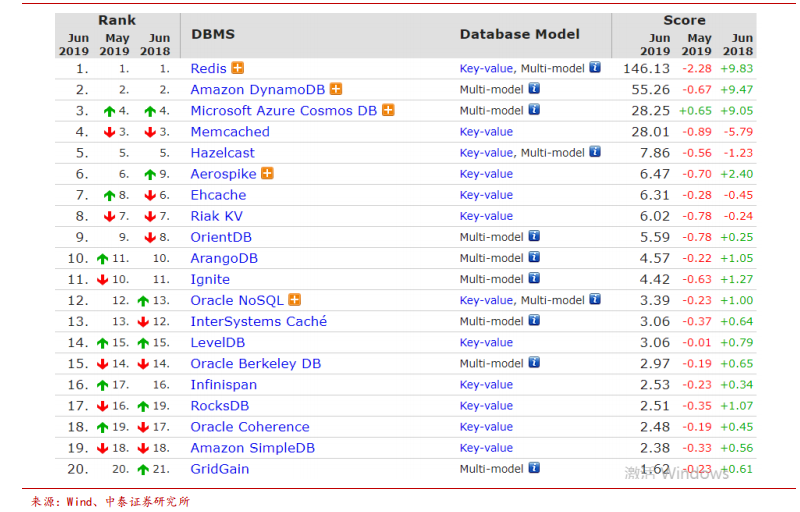Click the DynamoDB score value 55.26
Image resolution: width=800 pixels, height=512 pixels.
(x=651, y=90)
